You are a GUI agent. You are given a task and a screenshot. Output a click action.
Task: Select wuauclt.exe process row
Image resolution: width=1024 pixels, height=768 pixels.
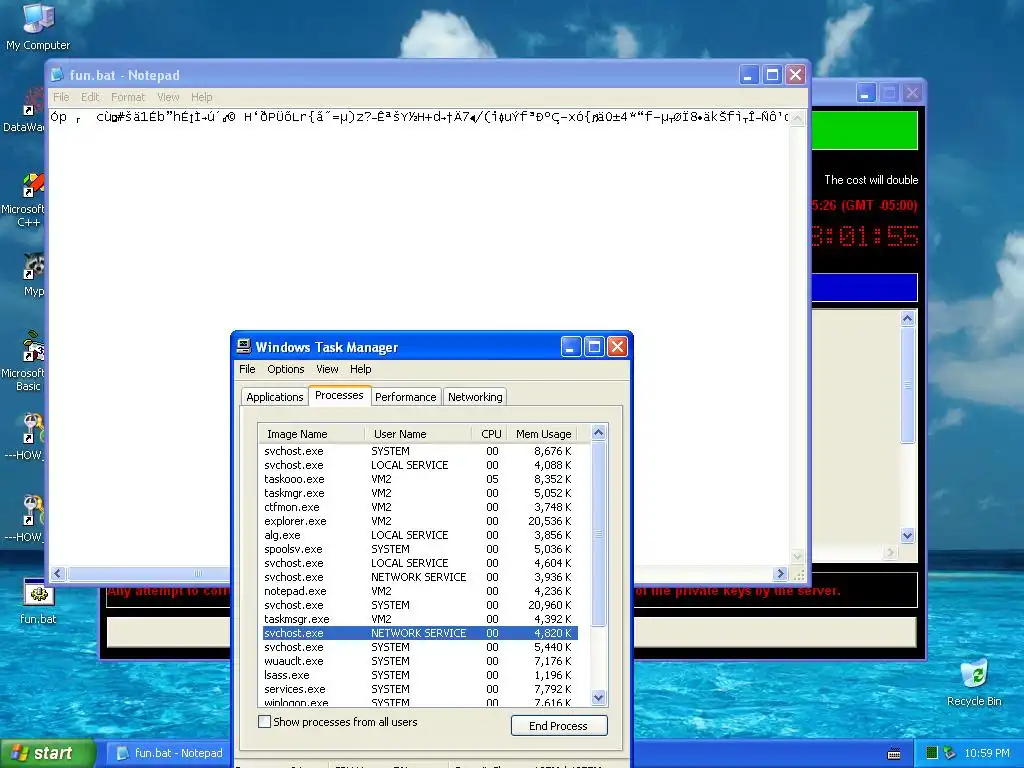pos(420,661)
